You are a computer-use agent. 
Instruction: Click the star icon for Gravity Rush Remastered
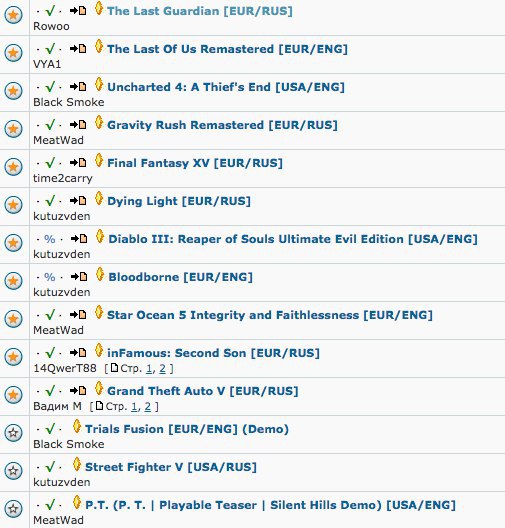click(x=13, y=129)
